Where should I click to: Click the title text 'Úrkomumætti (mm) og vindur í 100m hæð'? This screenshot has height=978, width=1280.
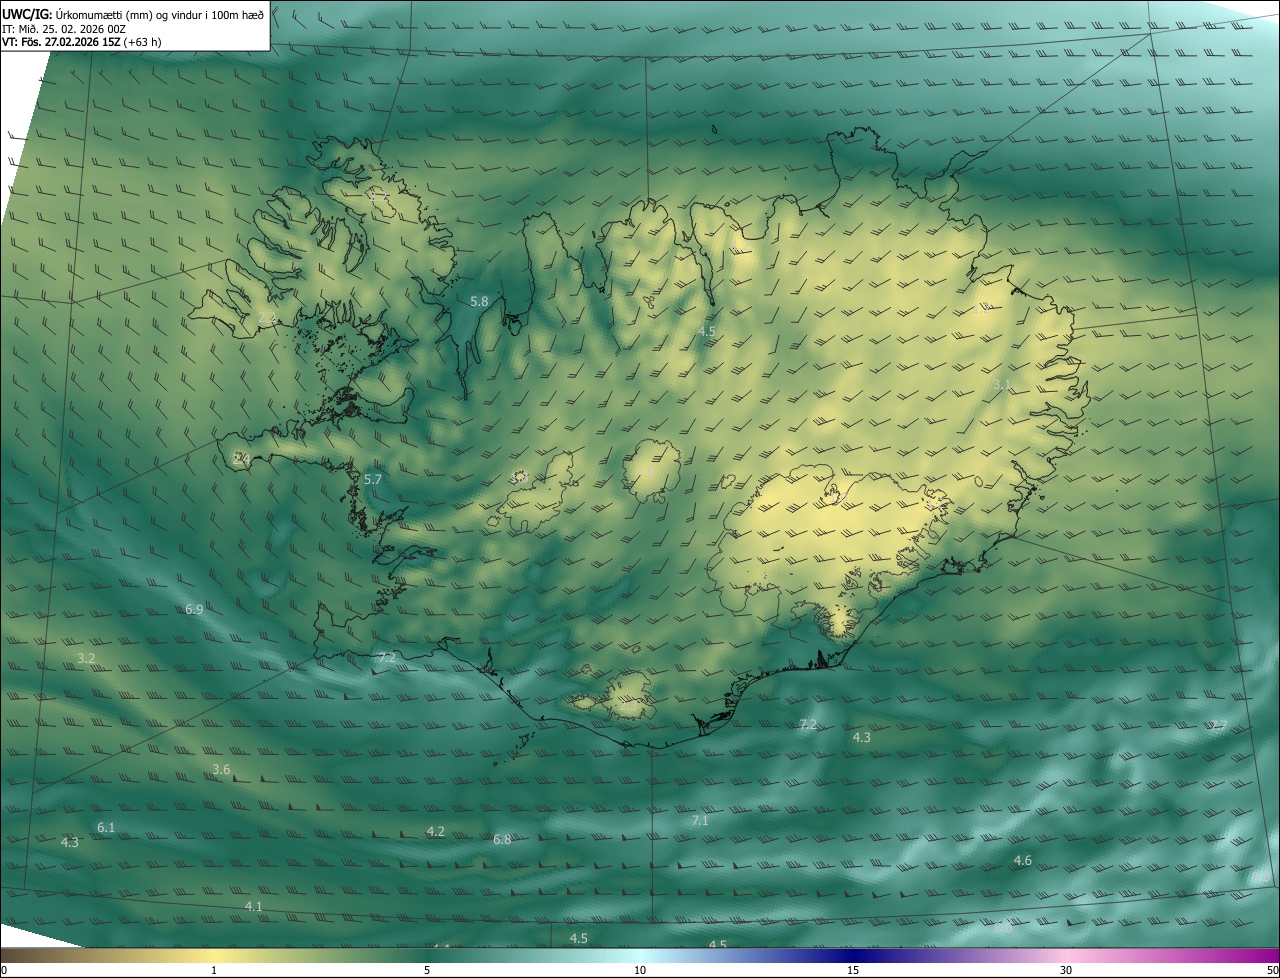click(159, 14)
